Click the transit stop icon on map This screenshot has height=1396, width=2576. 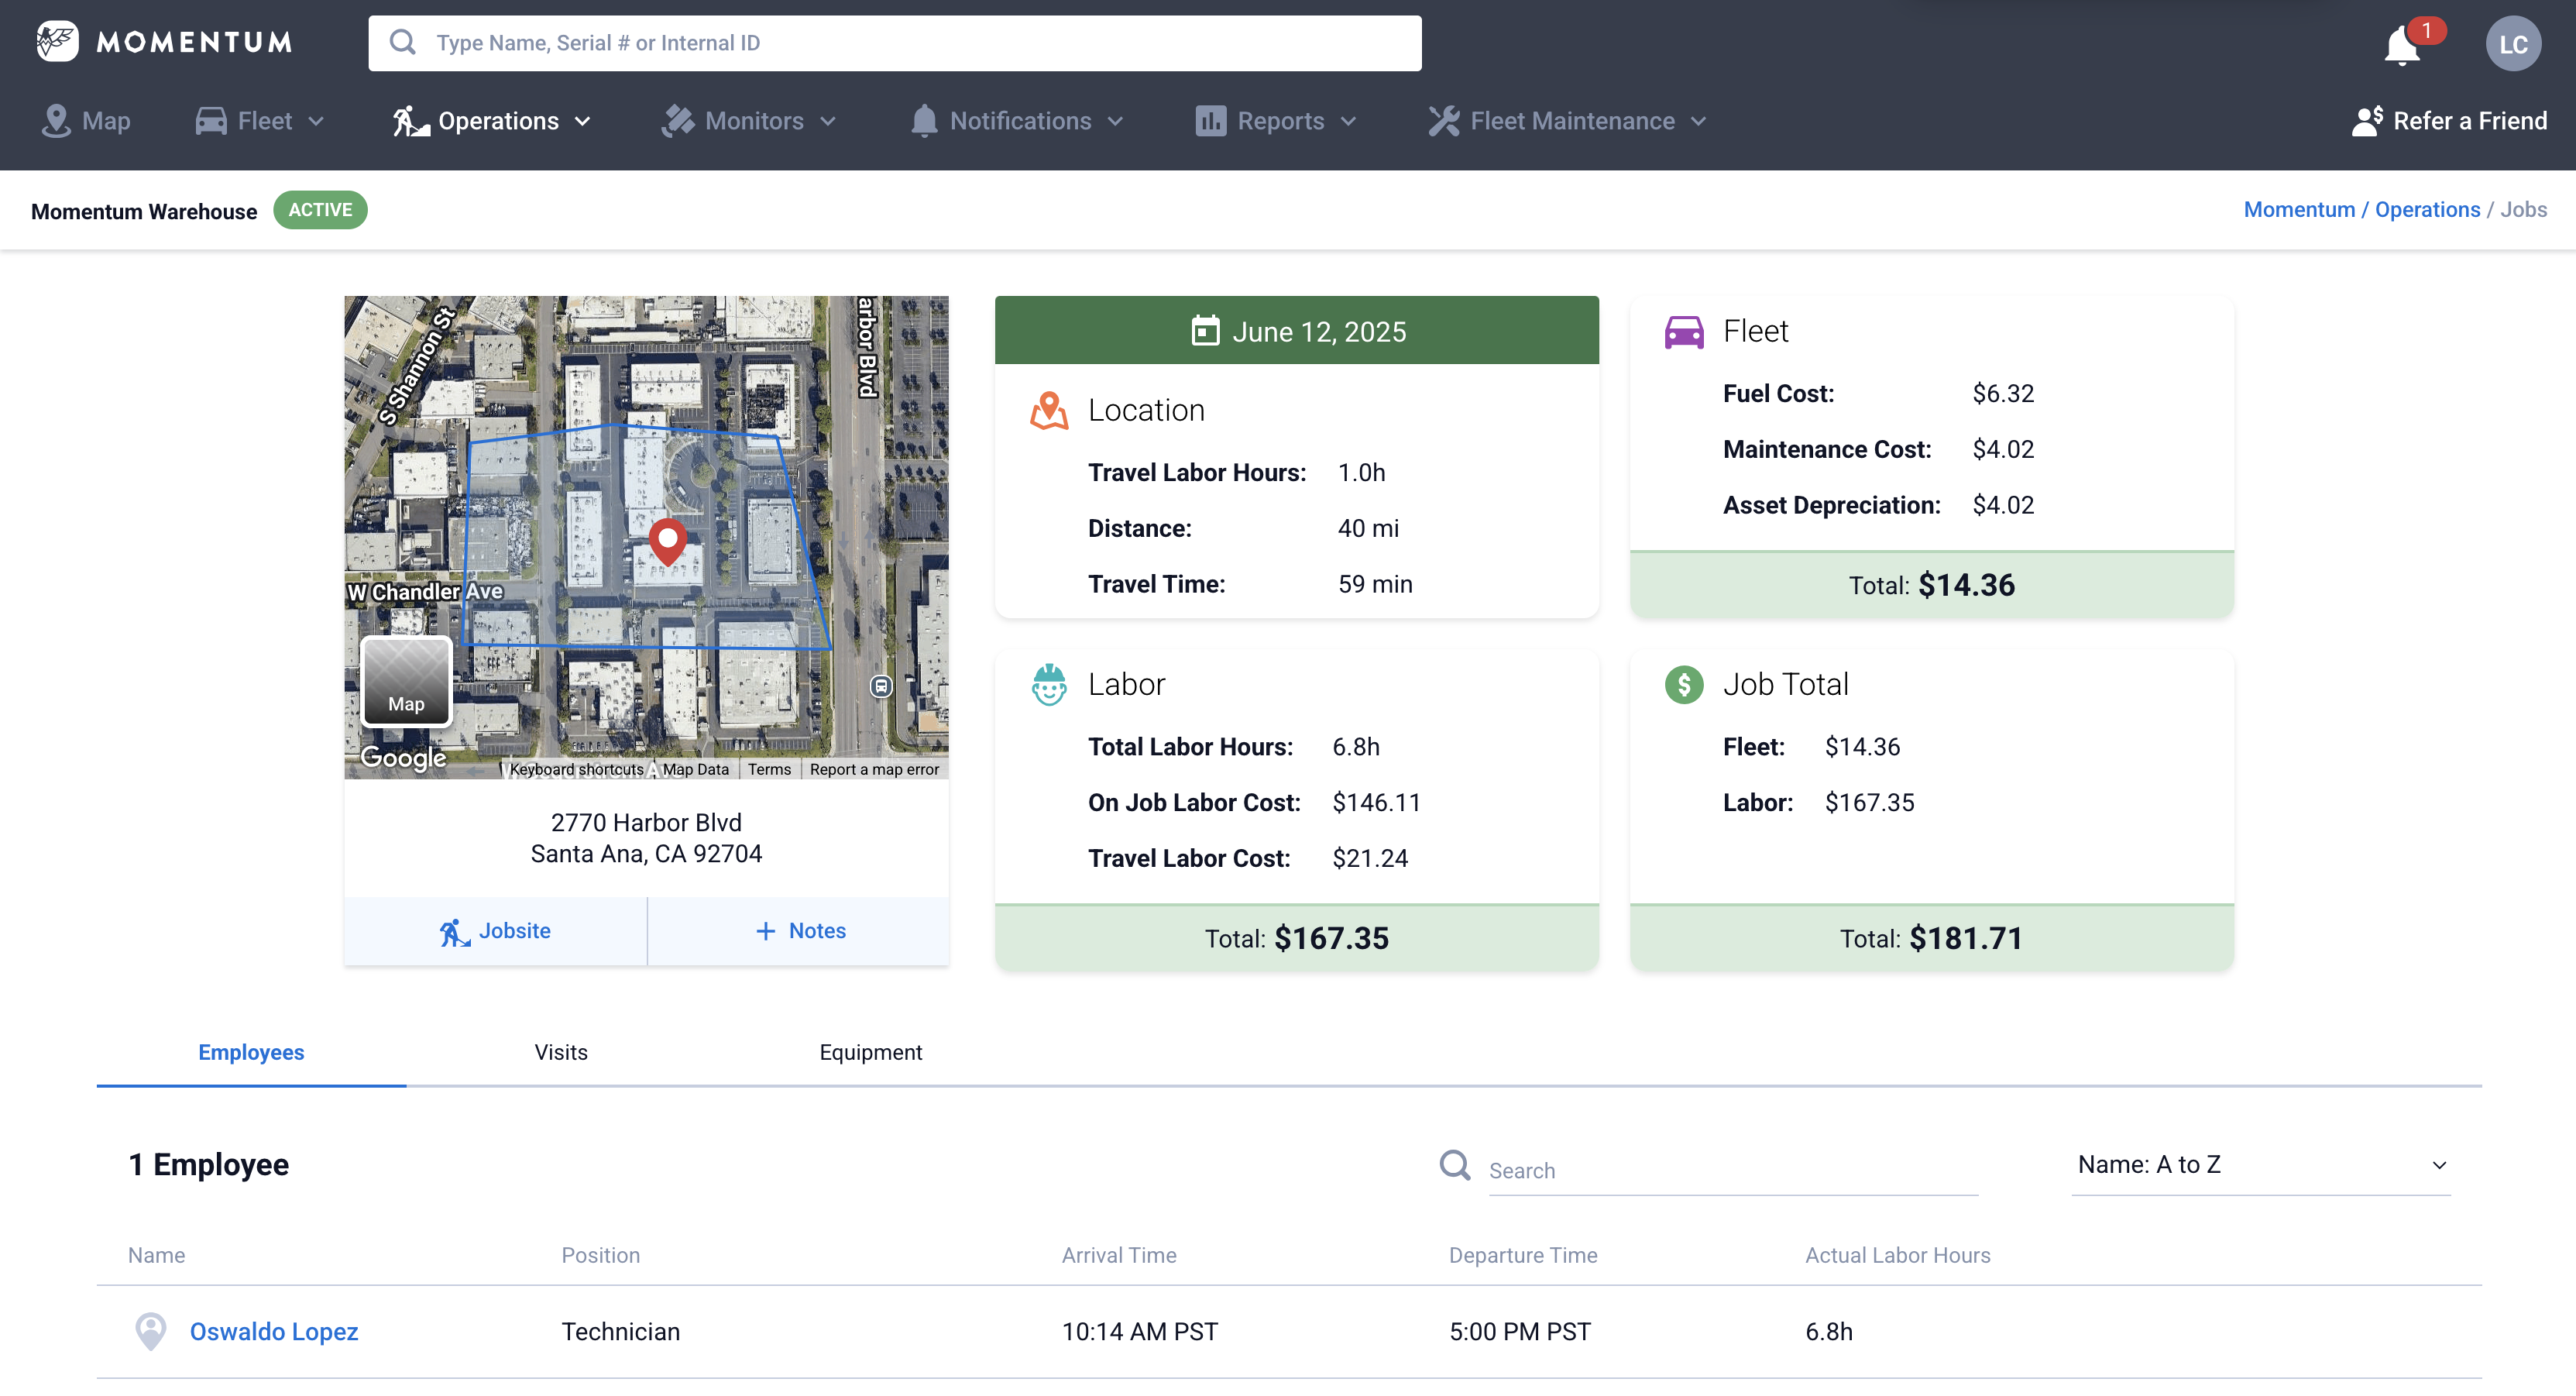pyautogui.click(x=880, y=686)
